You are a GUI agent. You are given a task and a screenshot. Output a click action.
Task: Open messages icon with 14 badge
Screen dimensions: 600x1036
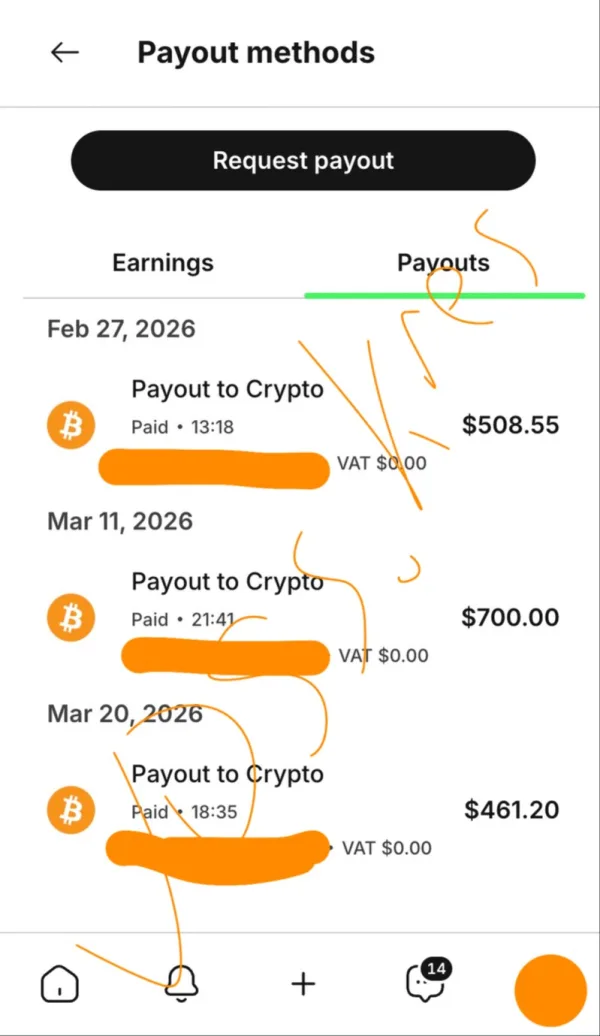pos(425,984)
